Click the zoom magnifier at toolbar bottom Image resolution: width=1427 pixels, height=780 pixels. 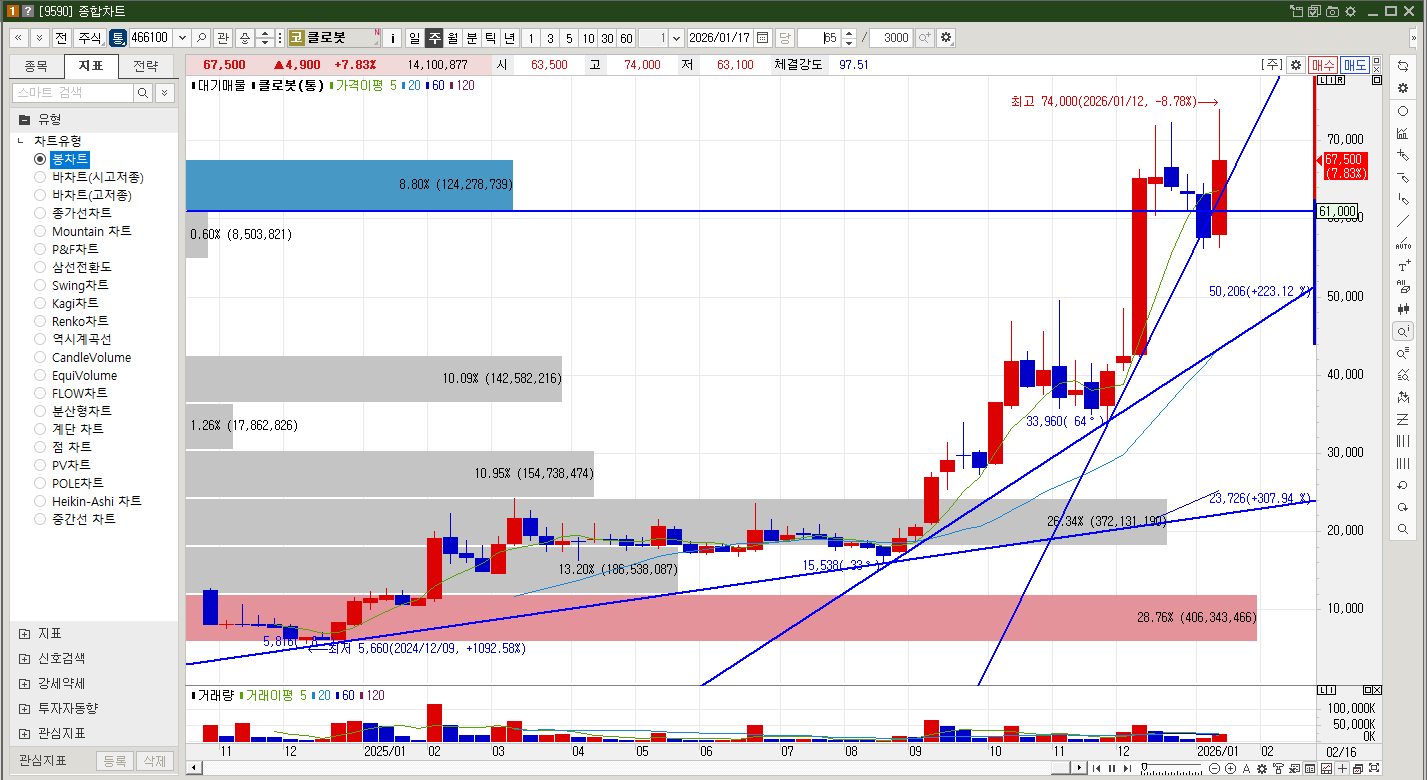pyautogui.click(x=1403, y=529)
